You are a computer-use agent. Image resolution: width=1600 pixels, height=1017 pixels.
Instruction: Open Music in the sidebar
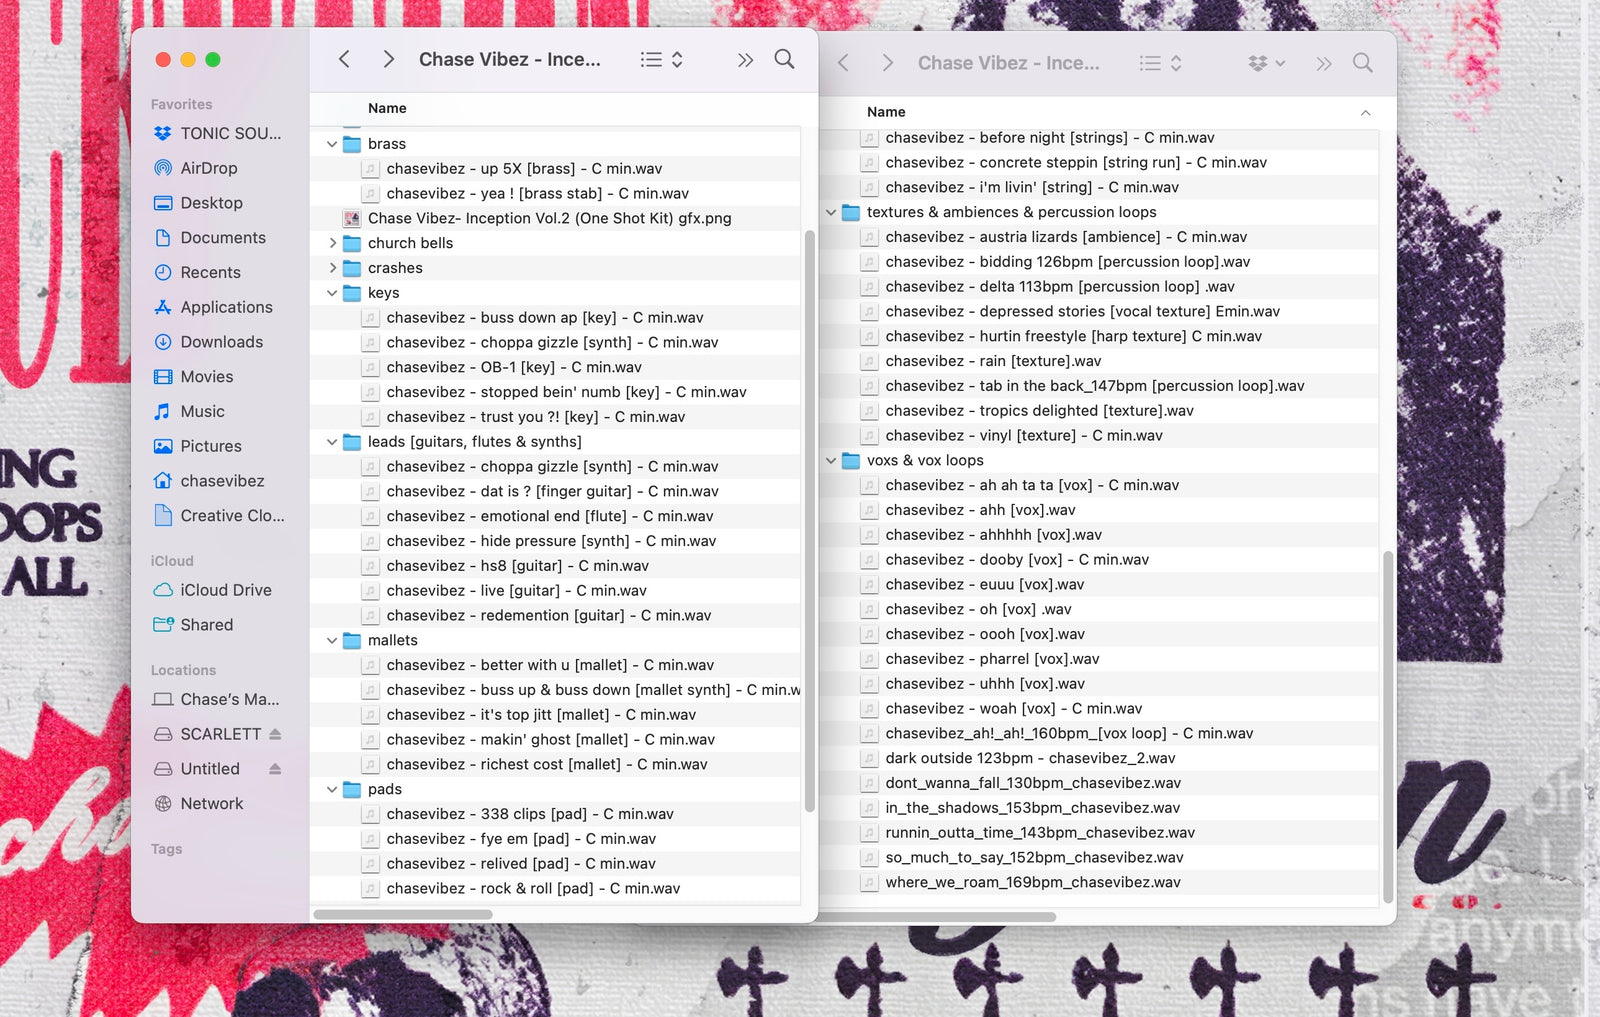[x=189, y=411]
